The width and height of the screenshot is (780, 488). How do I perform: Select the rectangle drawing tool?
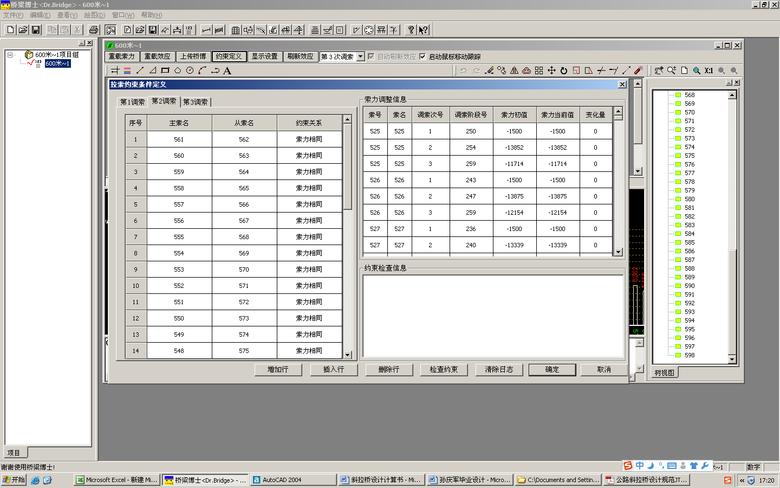[x=164, y=71]
